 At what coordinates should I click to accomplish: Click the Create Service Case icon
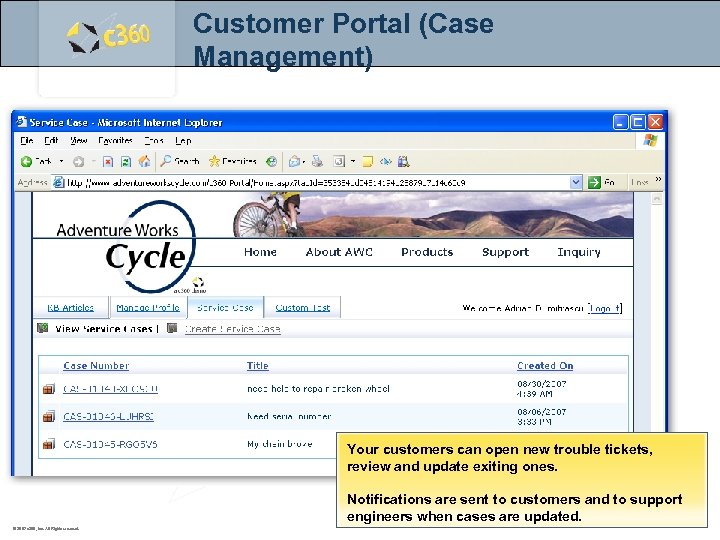[x=172, y=328]
